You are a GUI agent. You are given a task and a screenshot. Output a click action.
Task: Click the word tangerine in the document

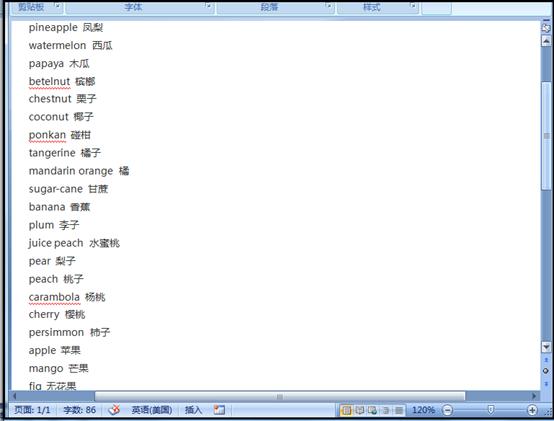52,153
